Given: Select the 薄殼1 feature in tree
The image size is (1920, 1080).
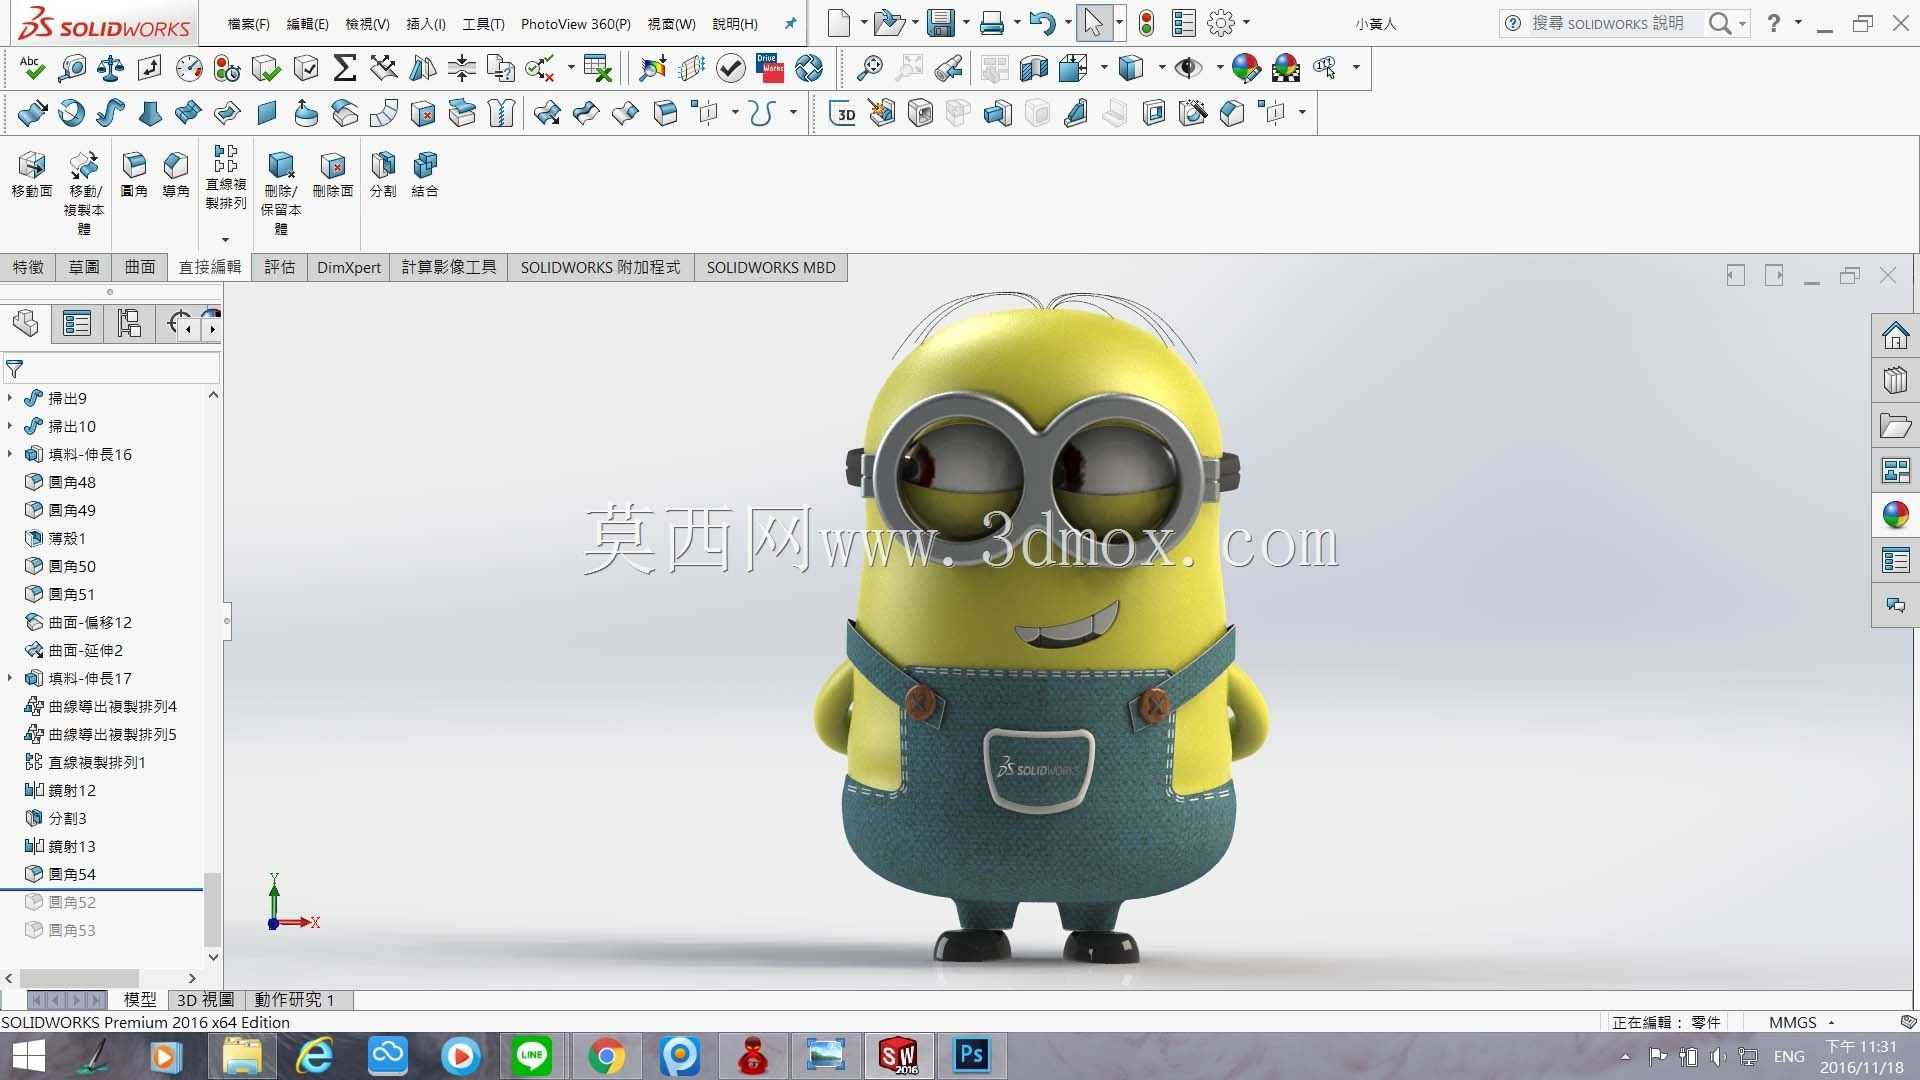Looking at the screenshot, I should coord(56,538).
